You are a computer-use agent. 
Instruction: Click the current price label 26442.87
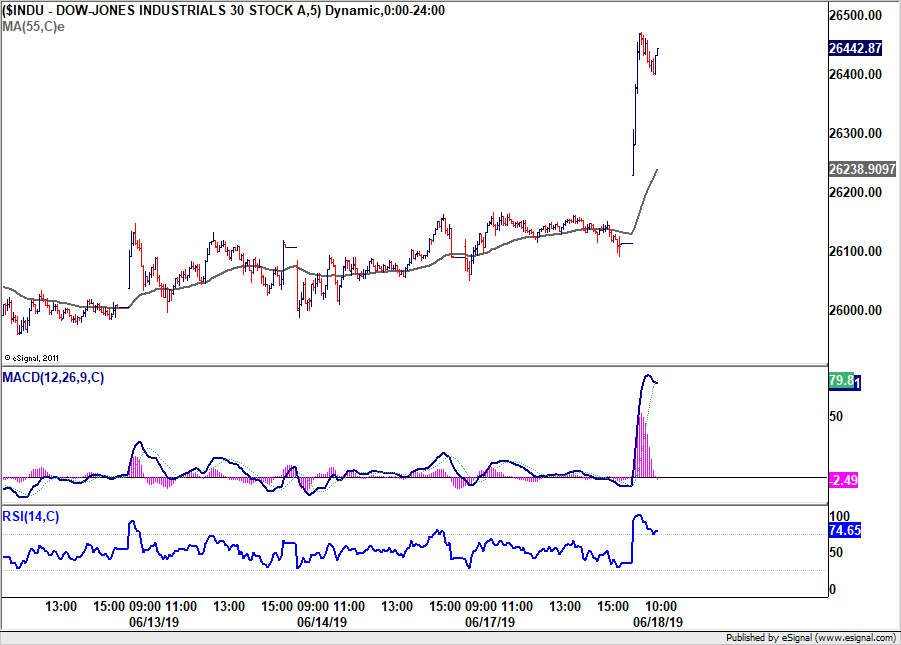coord(855,48)
